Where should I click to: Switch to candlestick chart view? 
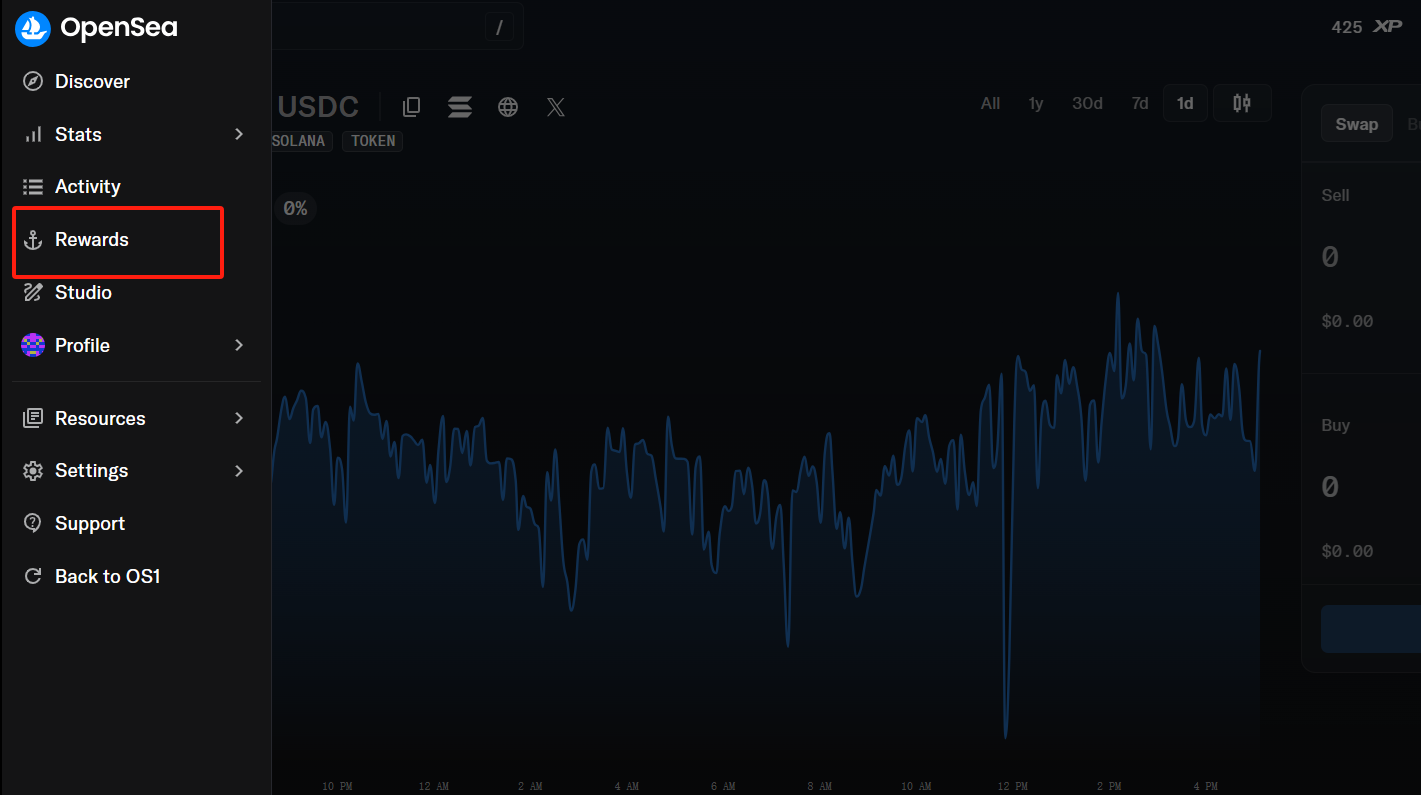click(x=1242, y=103)
